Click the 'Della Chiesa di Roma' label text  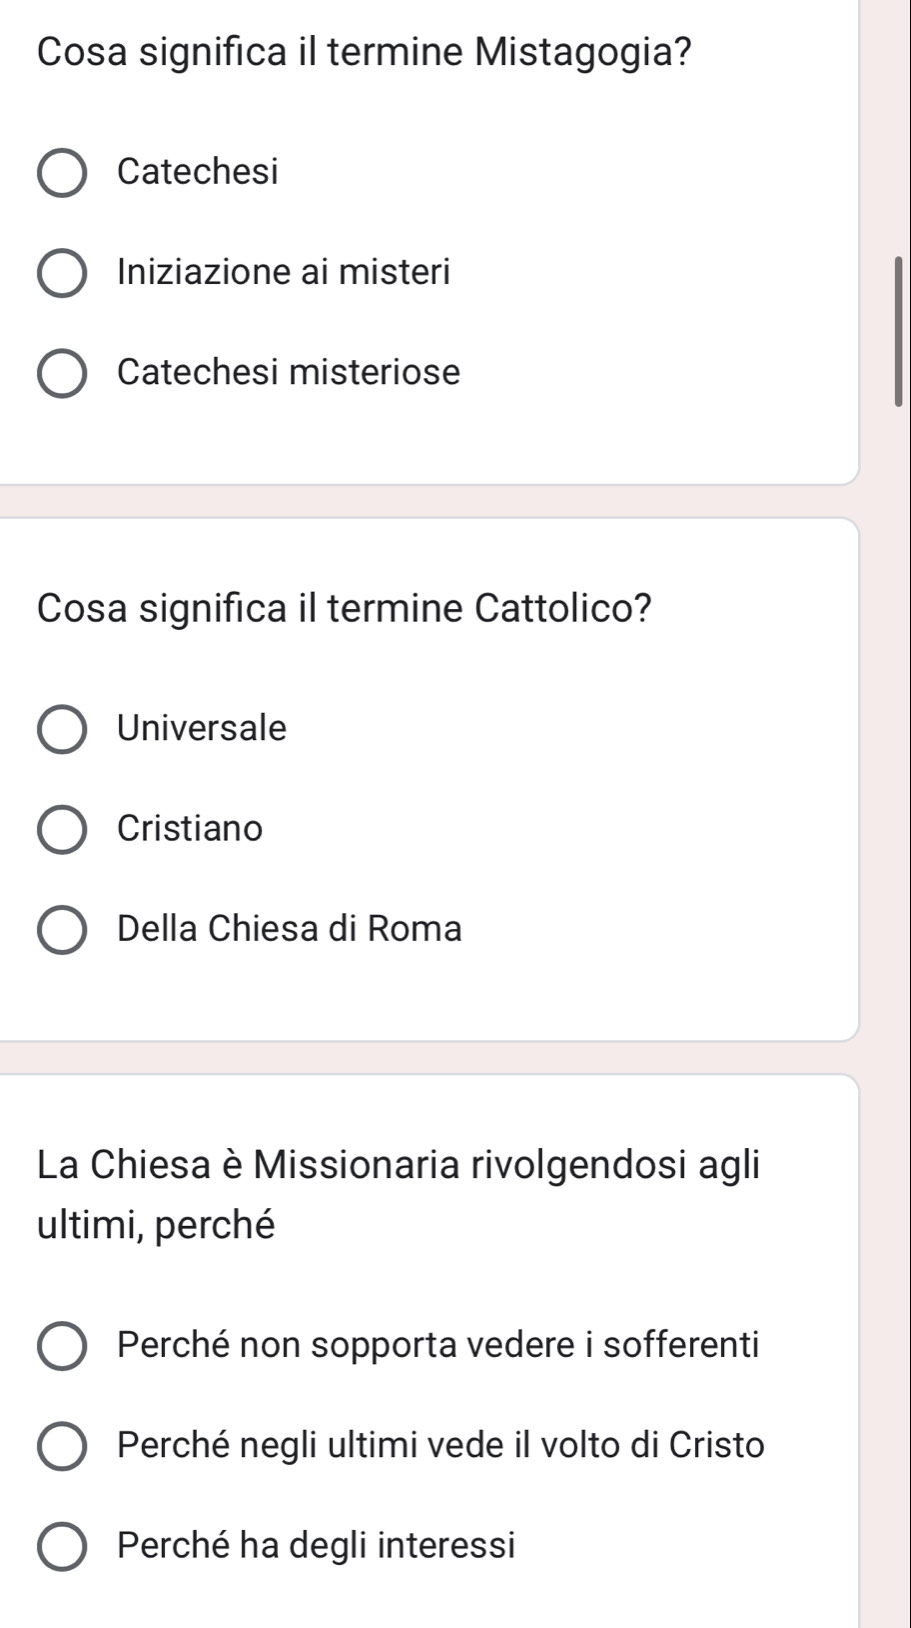pos(290,928)
